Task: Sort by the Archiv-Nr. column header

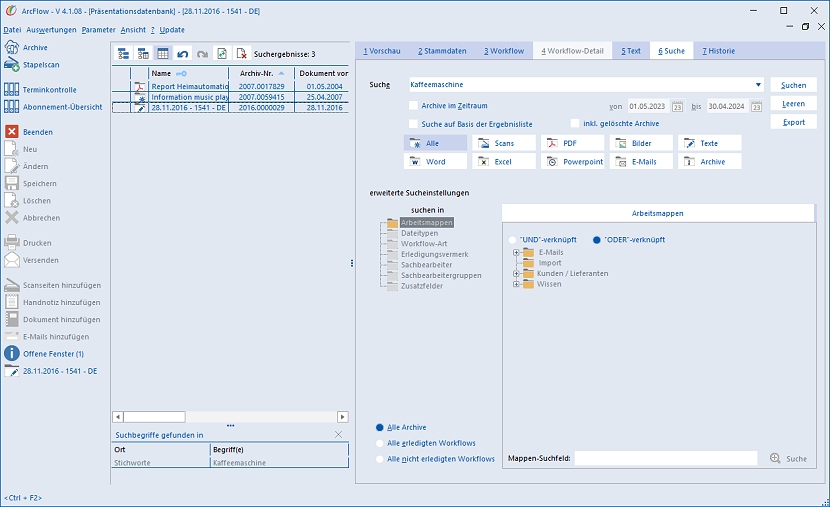Action: pyautogui.click(x=261, y=73)
